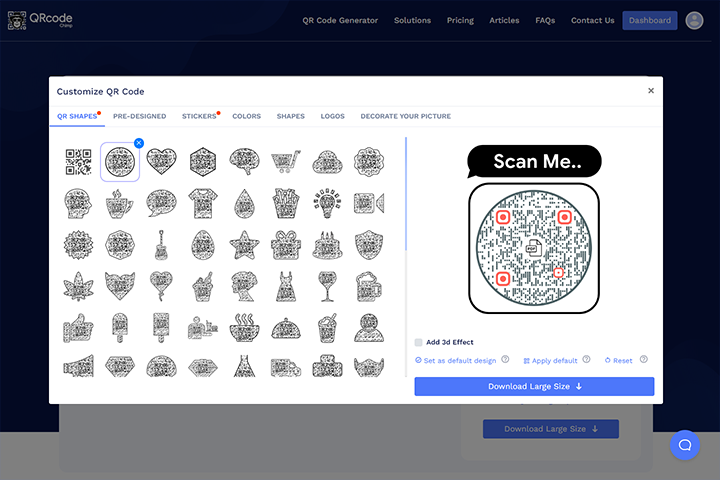The image size is (720, 480).
Task: Go to the Pricing page
Action: [x=460, y=20]
